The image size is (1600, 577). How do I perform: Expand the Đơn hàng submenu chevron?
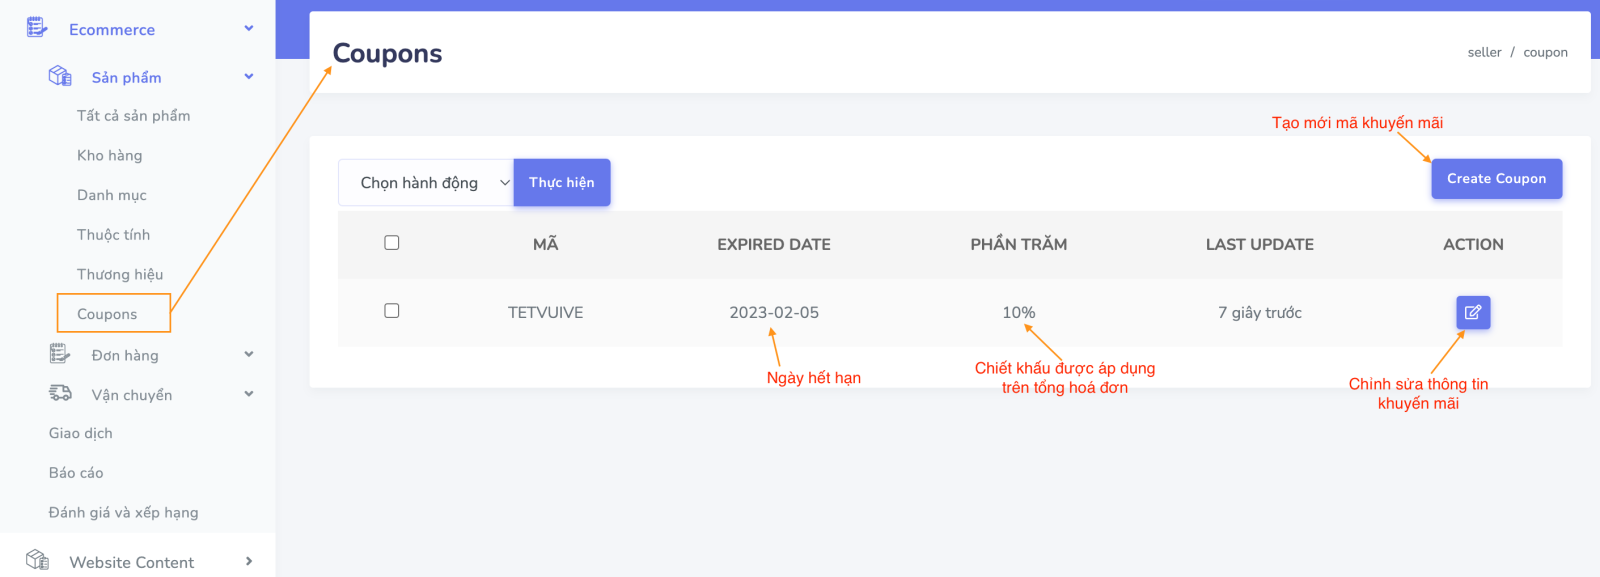pyautogui.click(x=249, y=354)
